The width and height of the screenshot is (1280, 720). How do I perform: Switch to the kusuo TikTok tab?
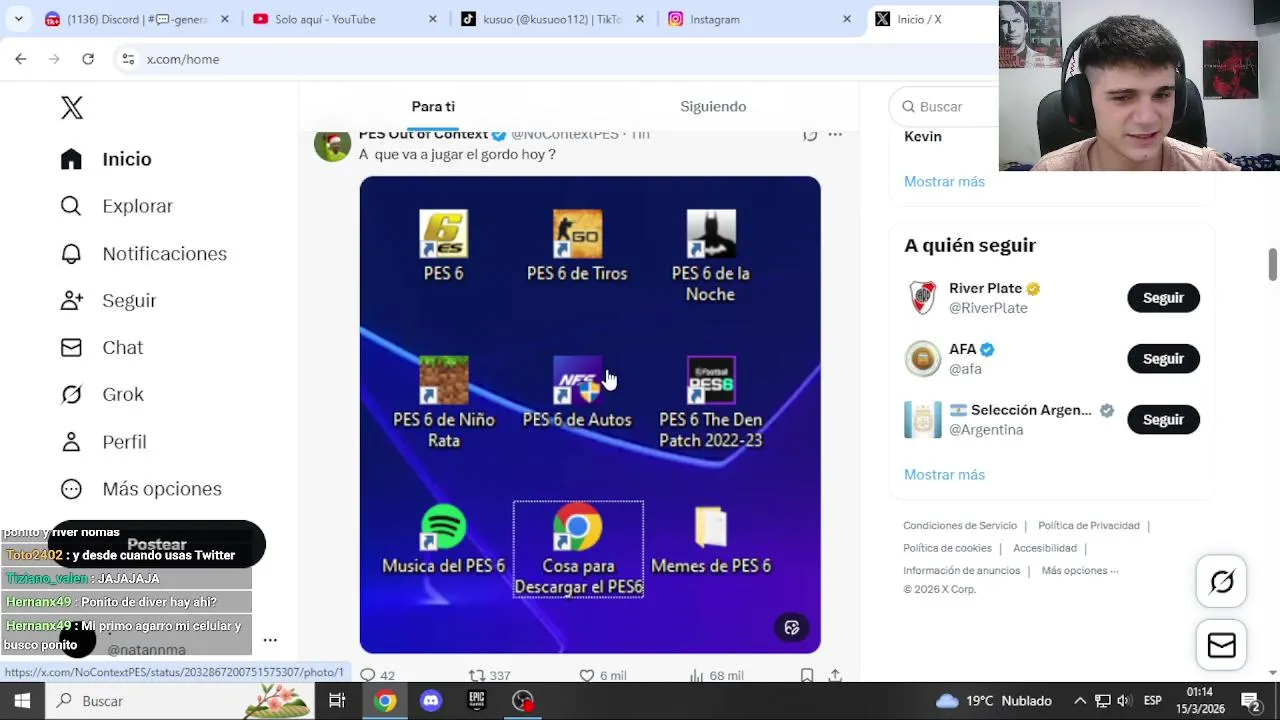point(552,19)
